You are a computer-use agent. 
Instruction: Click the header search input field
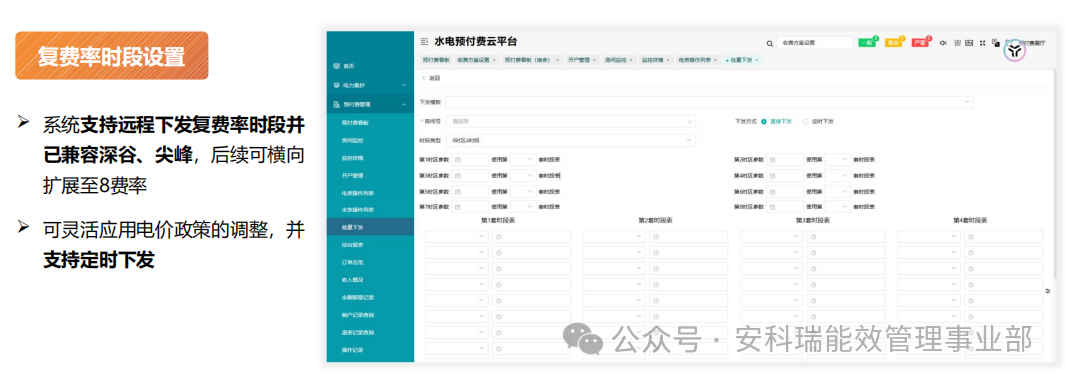(814, 43)
